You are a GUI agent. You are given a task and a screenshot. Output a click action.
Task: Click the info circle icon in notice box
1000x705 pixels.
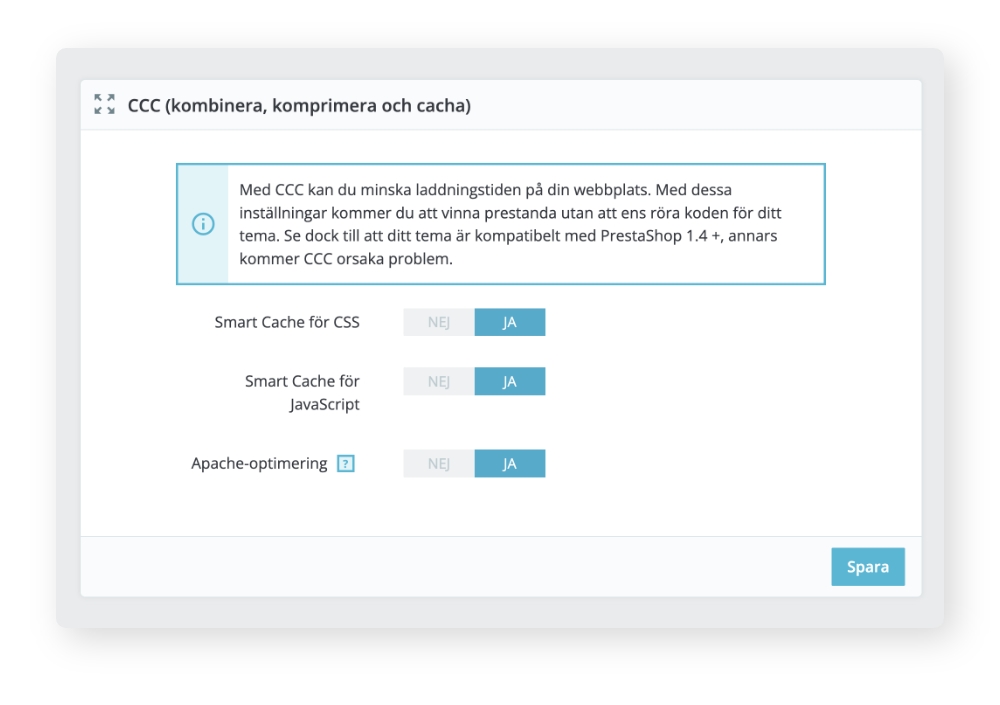tap(203, 224)
